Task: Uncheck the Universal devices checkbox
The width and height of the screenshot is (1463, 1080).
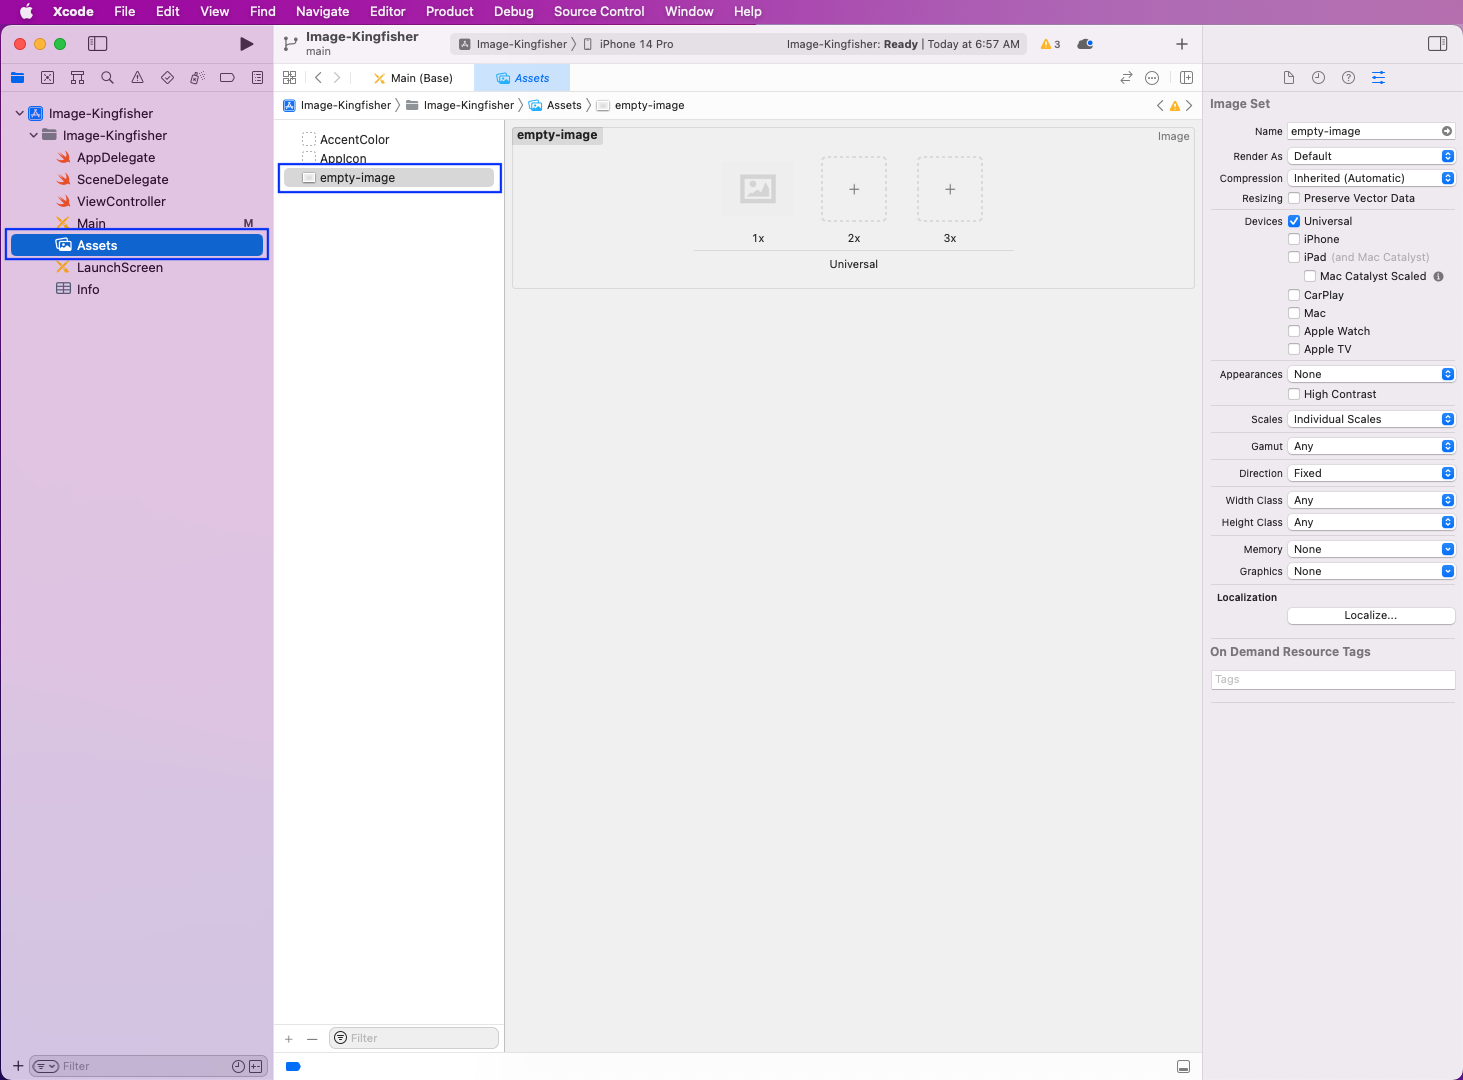Action: 1294,221
